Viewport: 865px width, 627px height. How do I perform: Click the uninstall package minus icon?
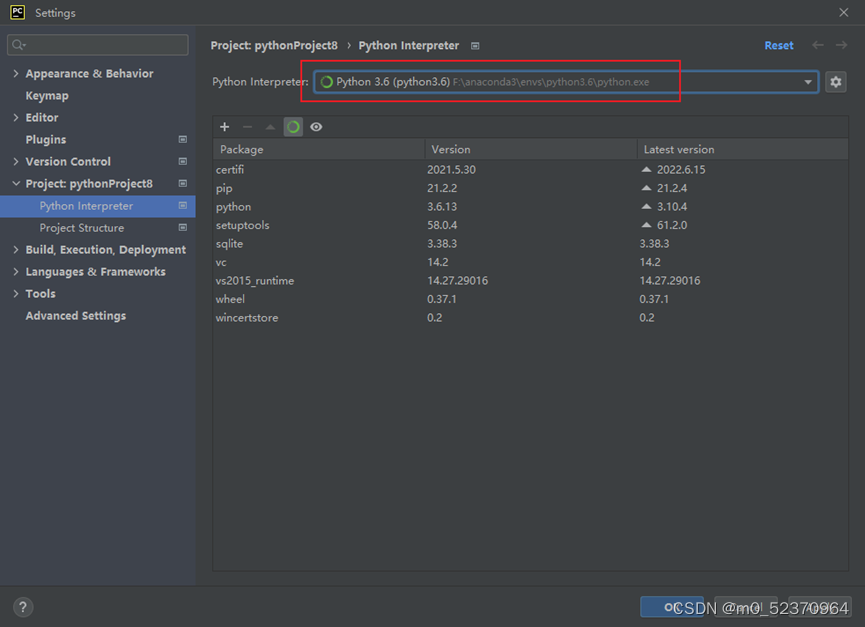click(247, 127)
